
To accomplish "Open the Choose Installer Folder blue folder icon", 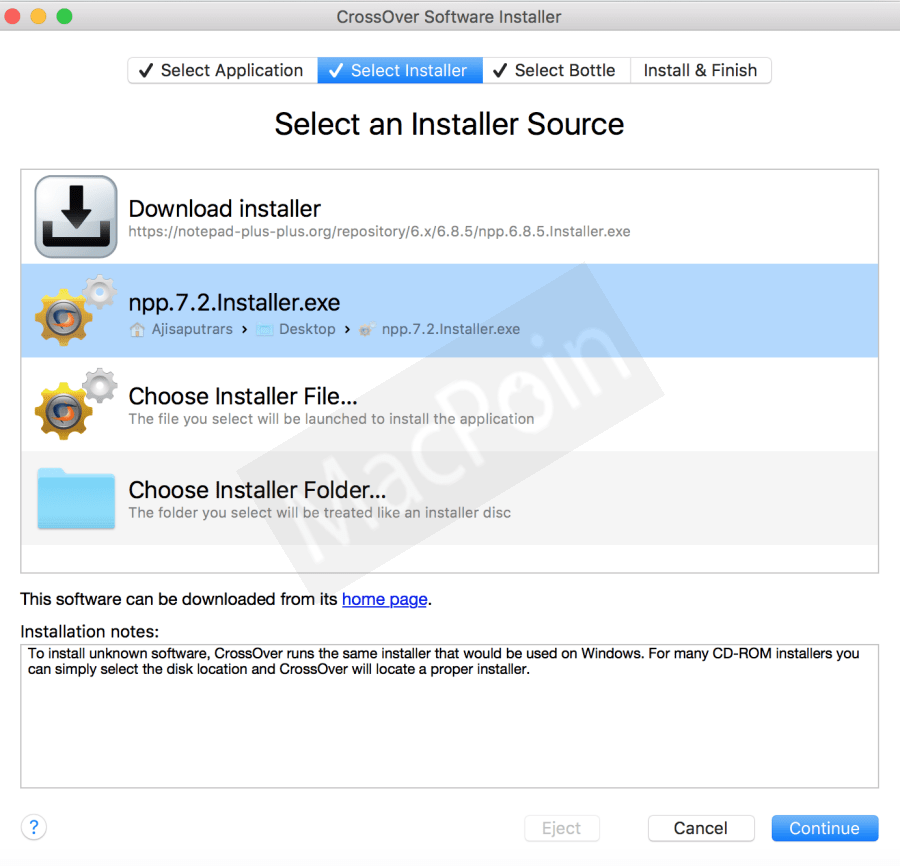I will click(x=75, y=498).
